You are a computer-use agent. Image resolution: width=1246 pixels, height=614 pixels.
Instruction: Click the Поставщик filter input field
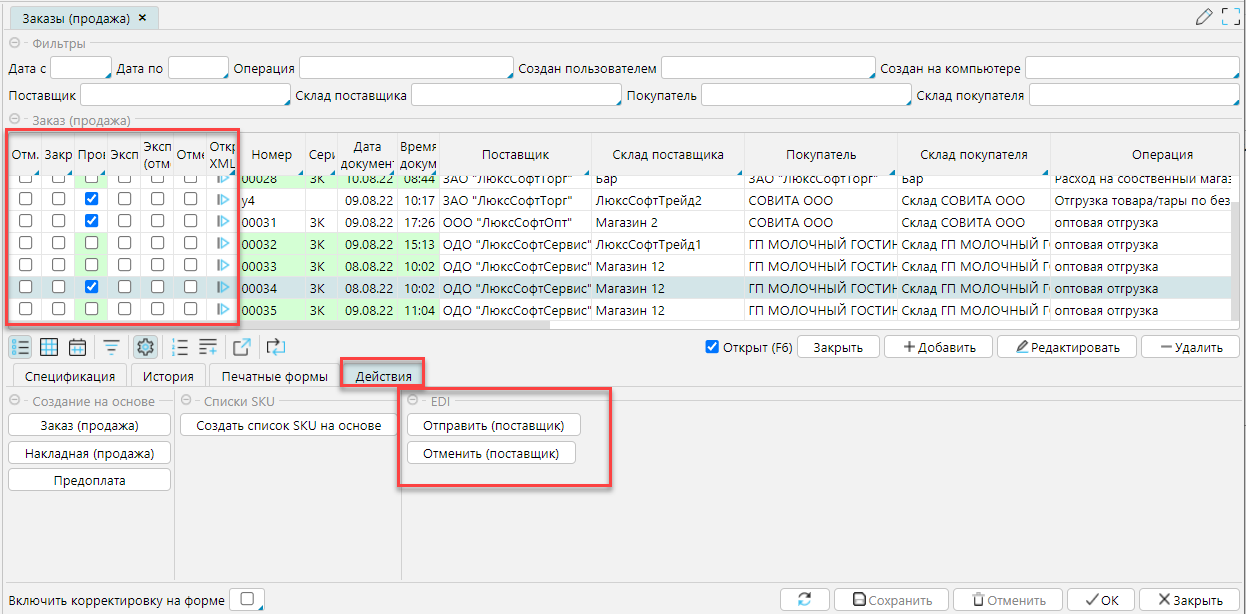(184, 95)
